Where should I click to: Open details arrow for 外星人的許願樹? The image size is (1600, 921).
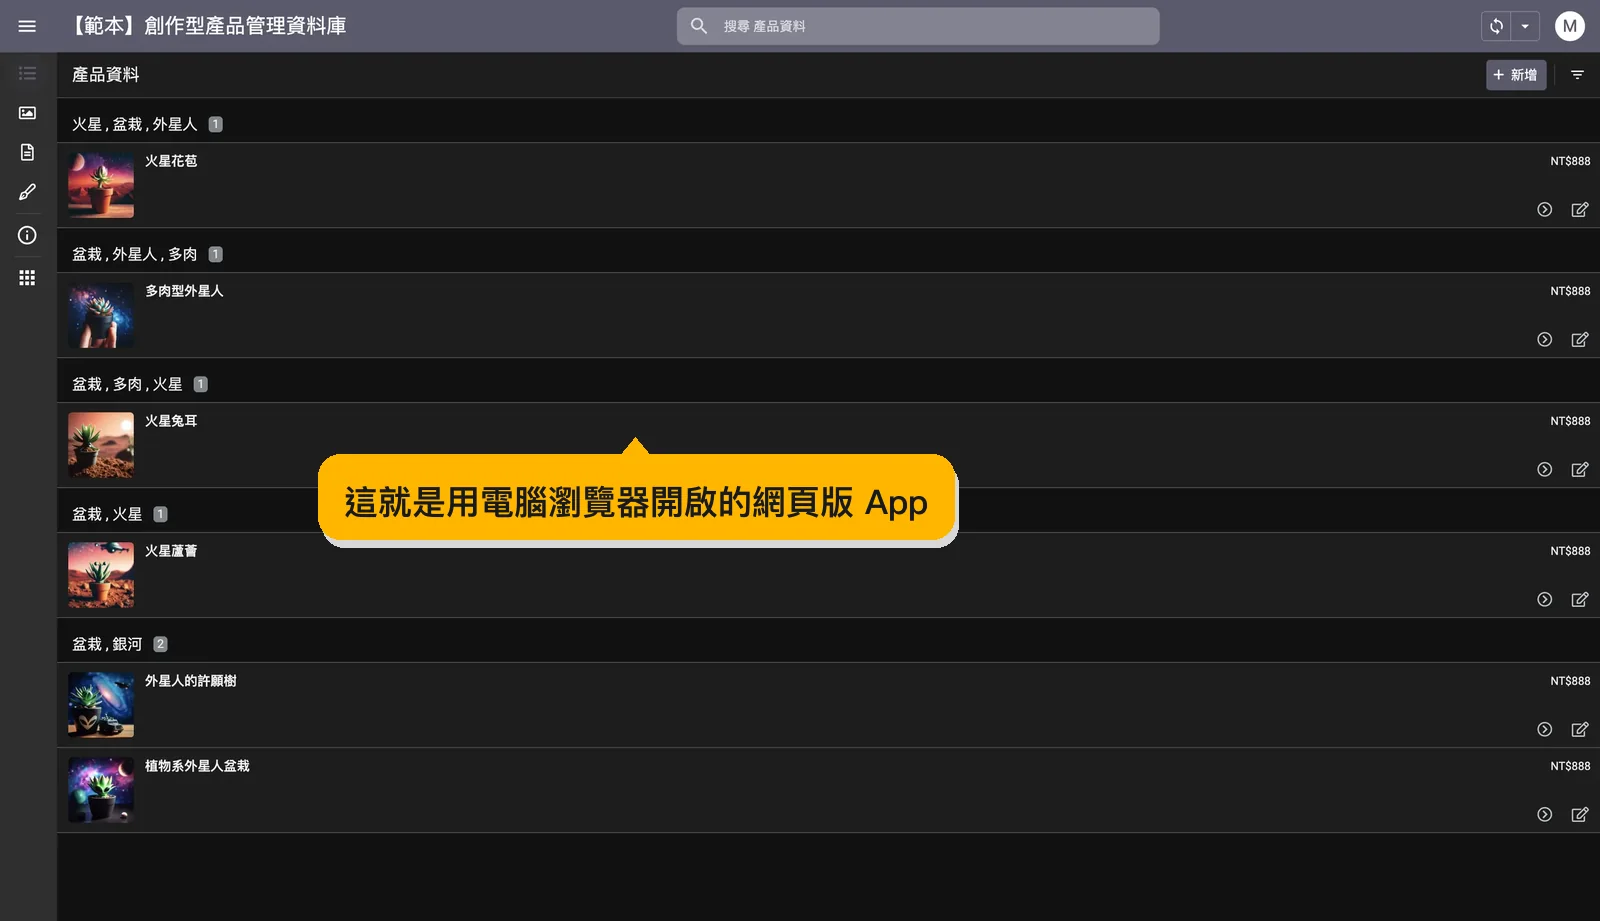pyautogui.click(x=1544, y=730)
